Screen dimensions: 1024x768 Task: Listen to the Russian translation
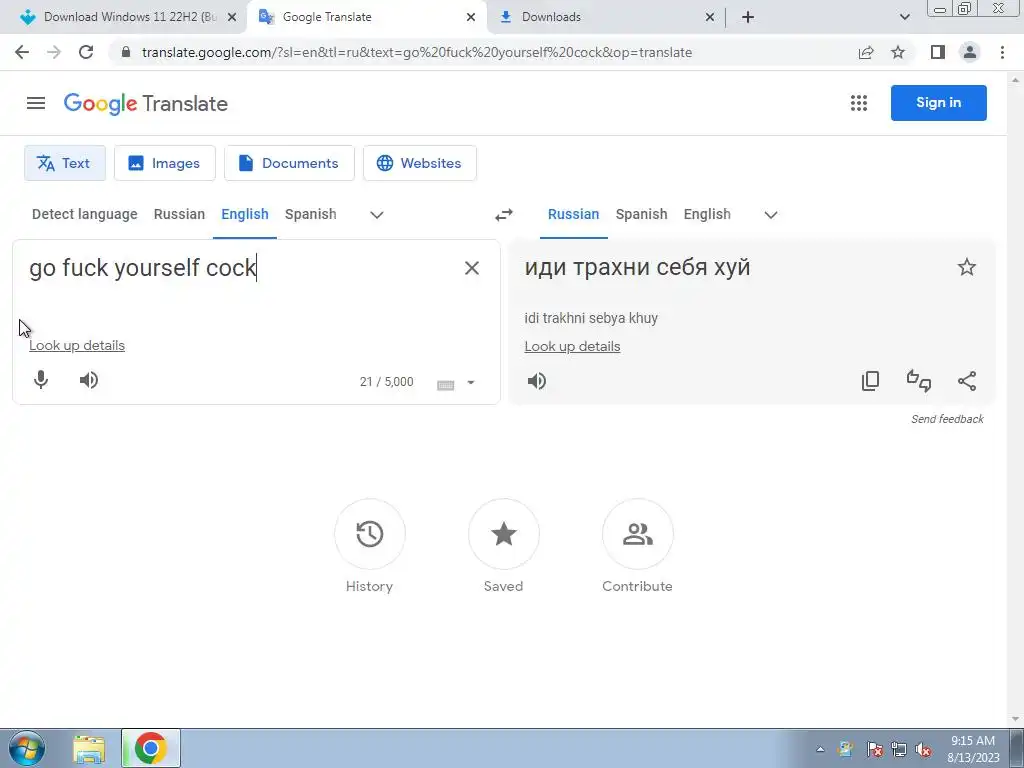point(537,381)
